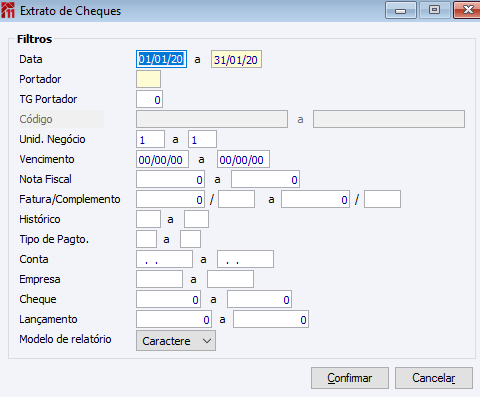Close the Extrato de Cheques window
This screenshot has width=480, height=397.
(x=467, y=10)
